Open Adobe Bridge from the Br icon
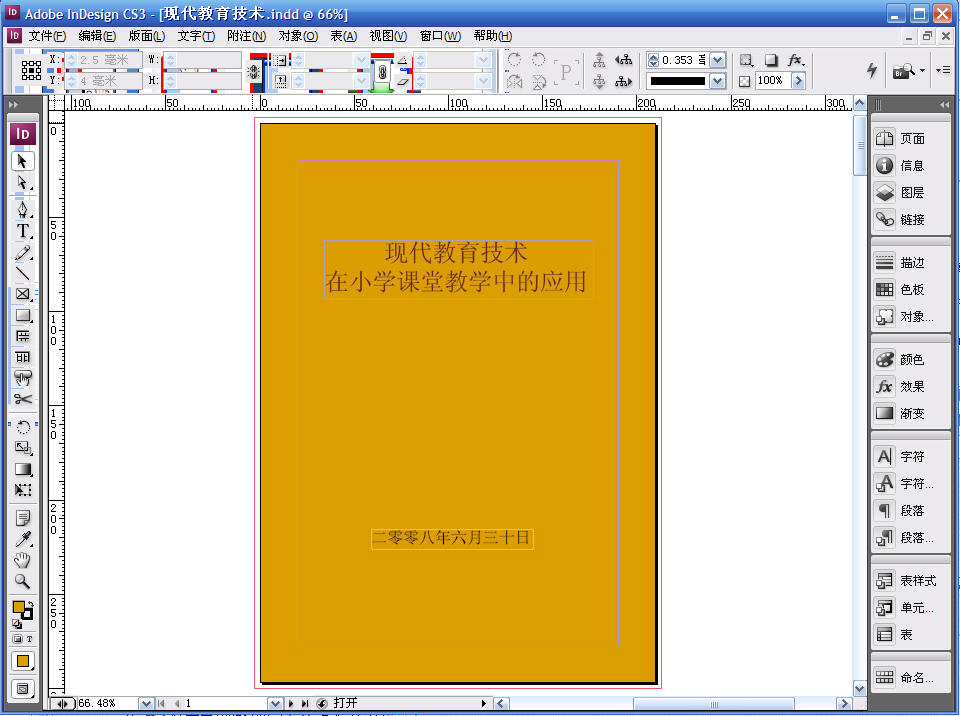The width and height of the screenshot is (960, 716). [904, 70]
